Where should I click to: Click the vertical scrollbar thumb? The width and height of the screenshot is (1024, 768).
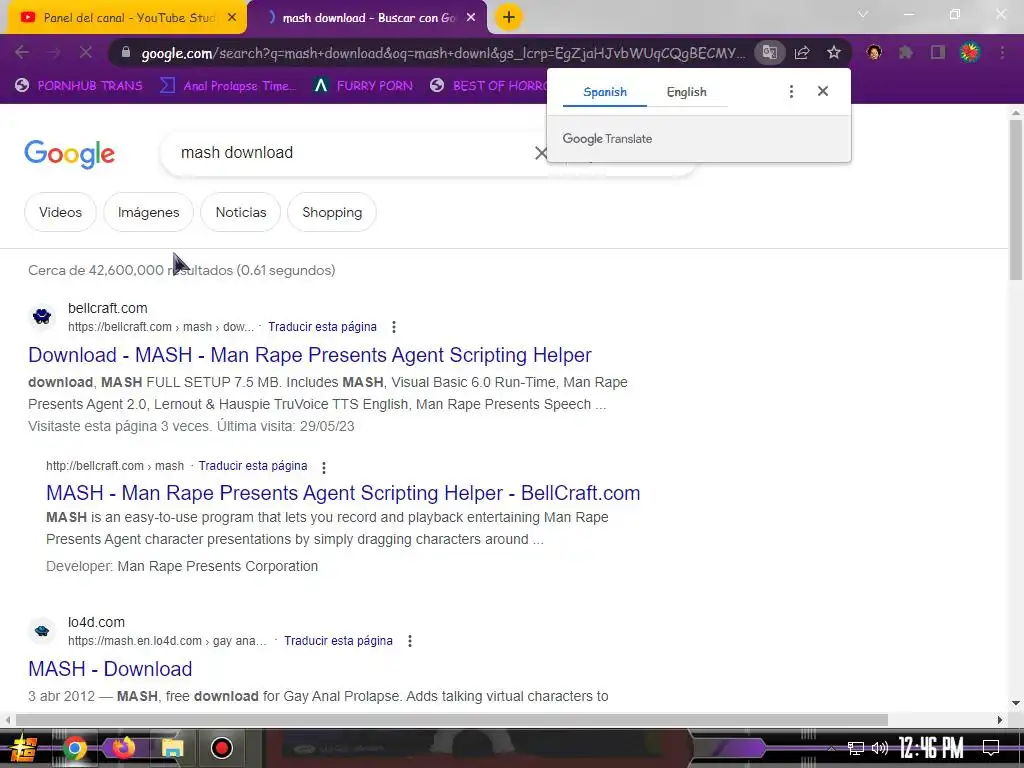(x=1016, y=200)
